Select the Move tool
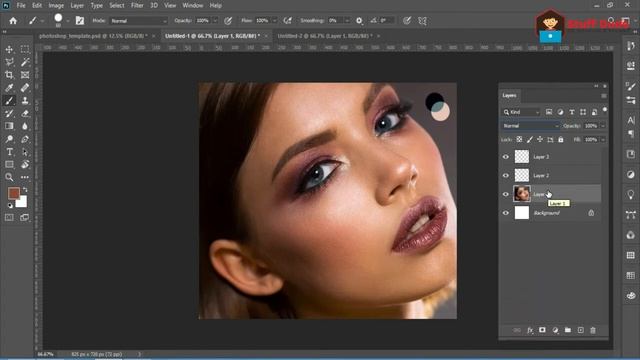This screenshot has height=360, width=640. tap(9, 49)
